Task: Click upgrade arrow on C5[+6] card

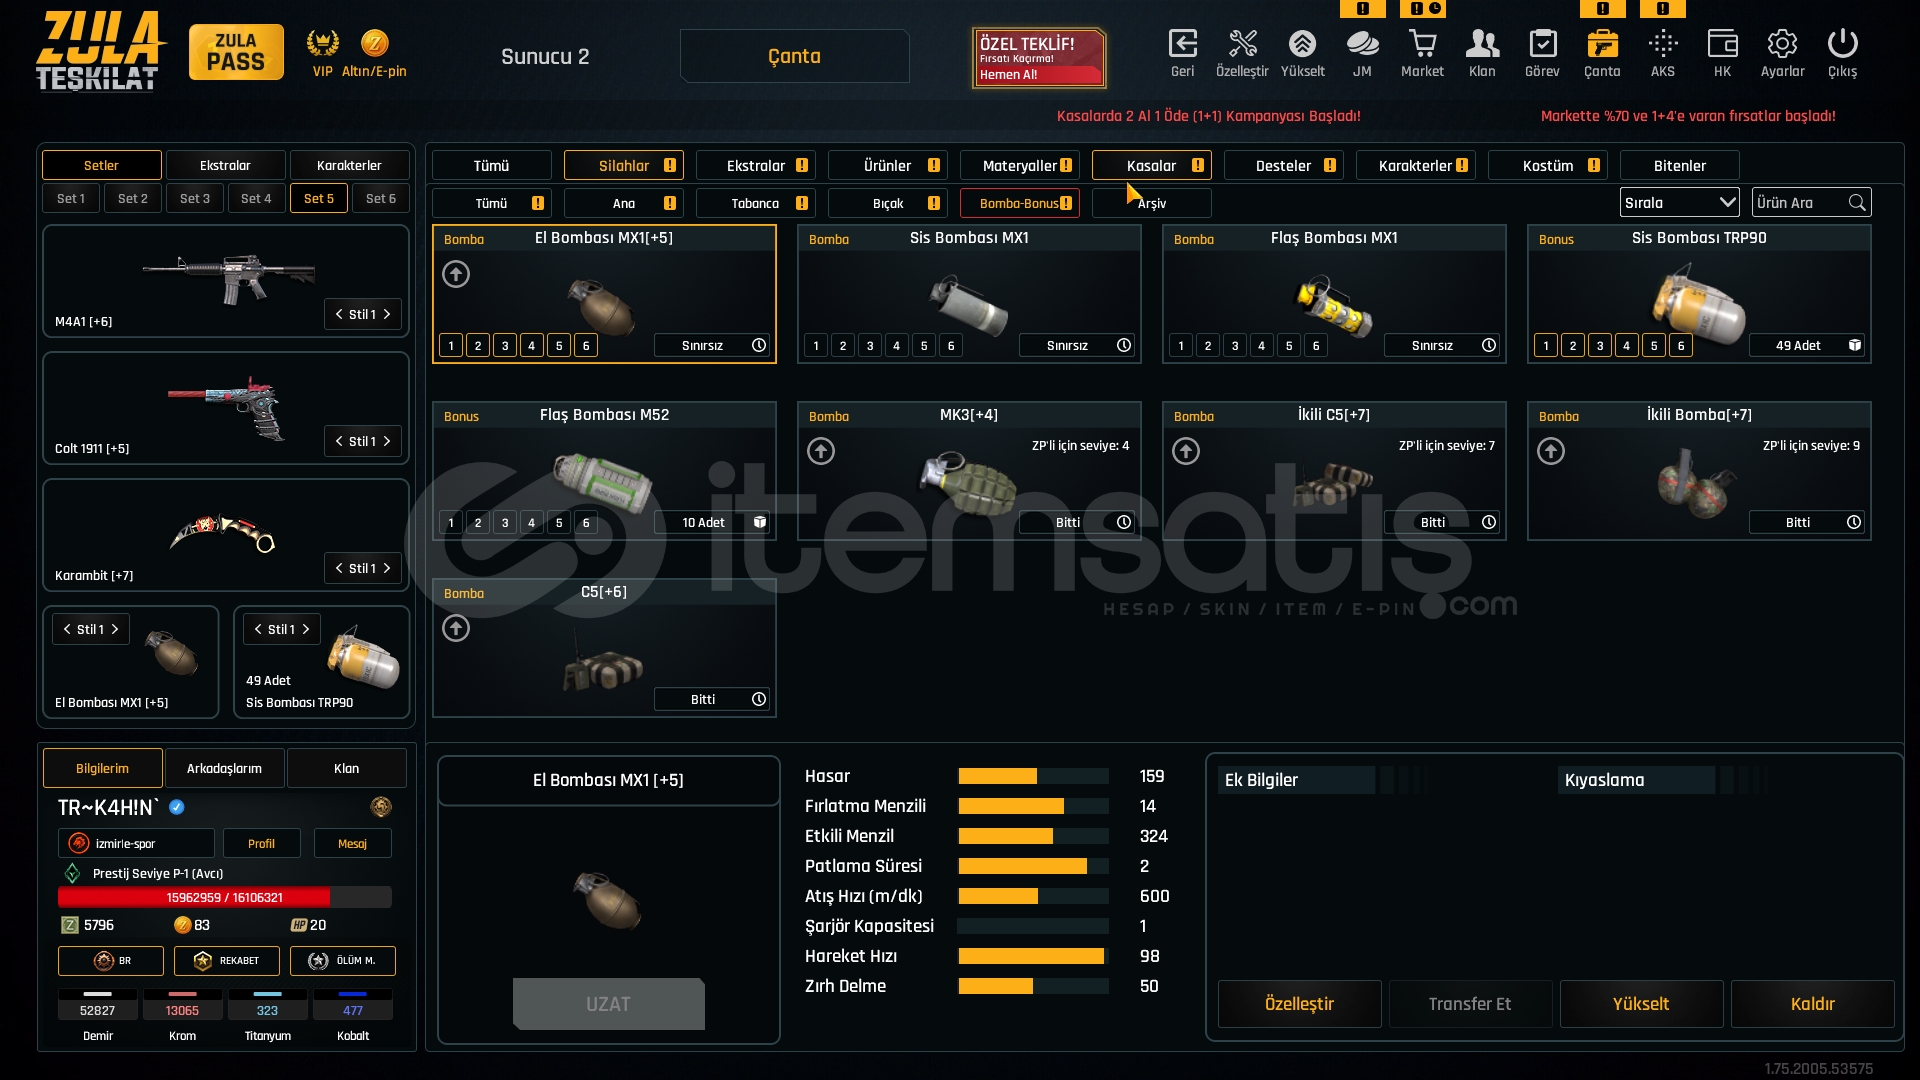Action: click(x=456, y=628)
